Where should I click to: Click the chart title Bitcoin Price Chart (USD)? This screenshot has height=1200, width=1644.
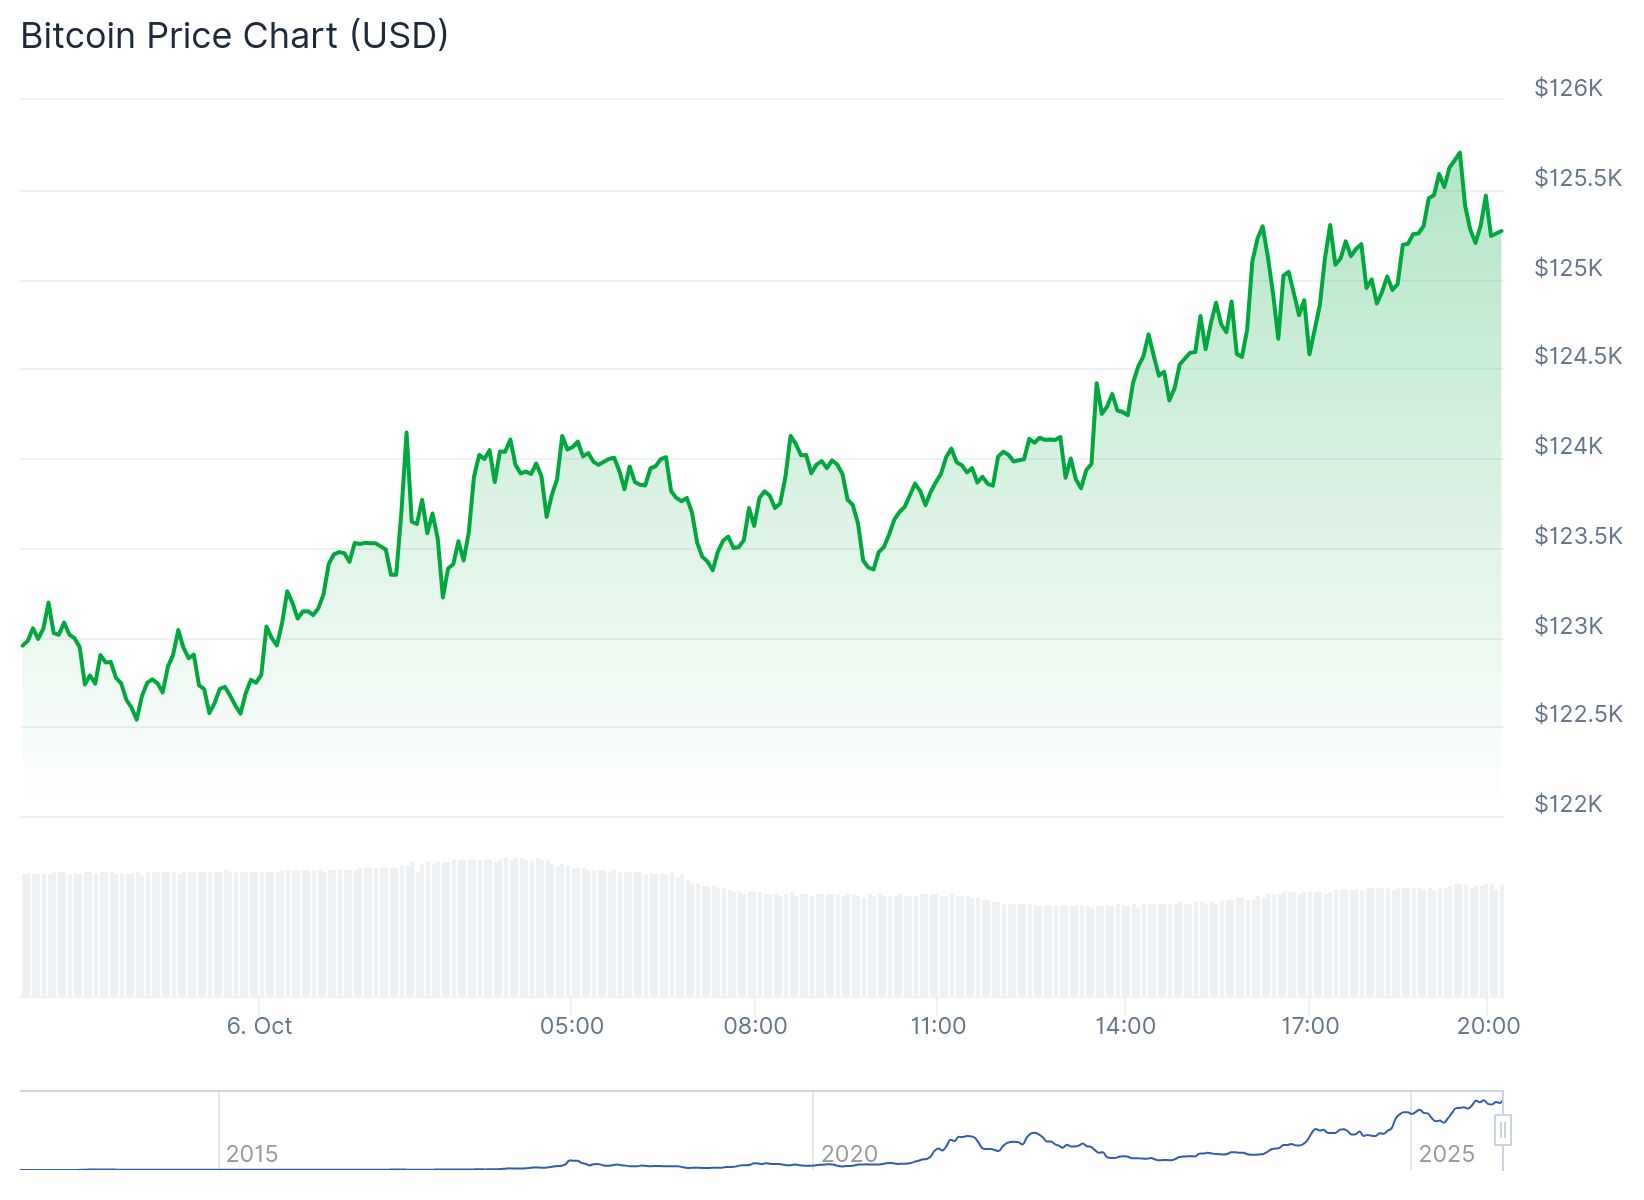[234, 36]
